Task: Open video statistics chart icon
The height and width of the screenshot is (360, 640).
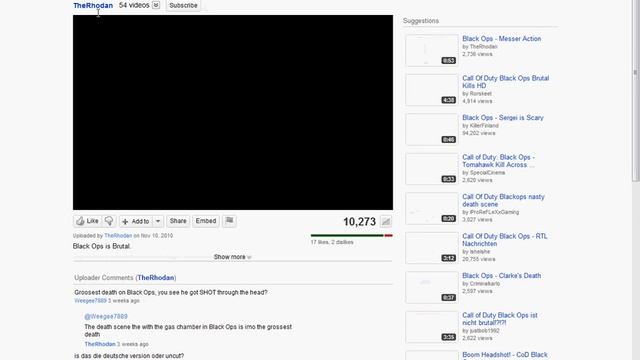Action: (x=386, y=222)
